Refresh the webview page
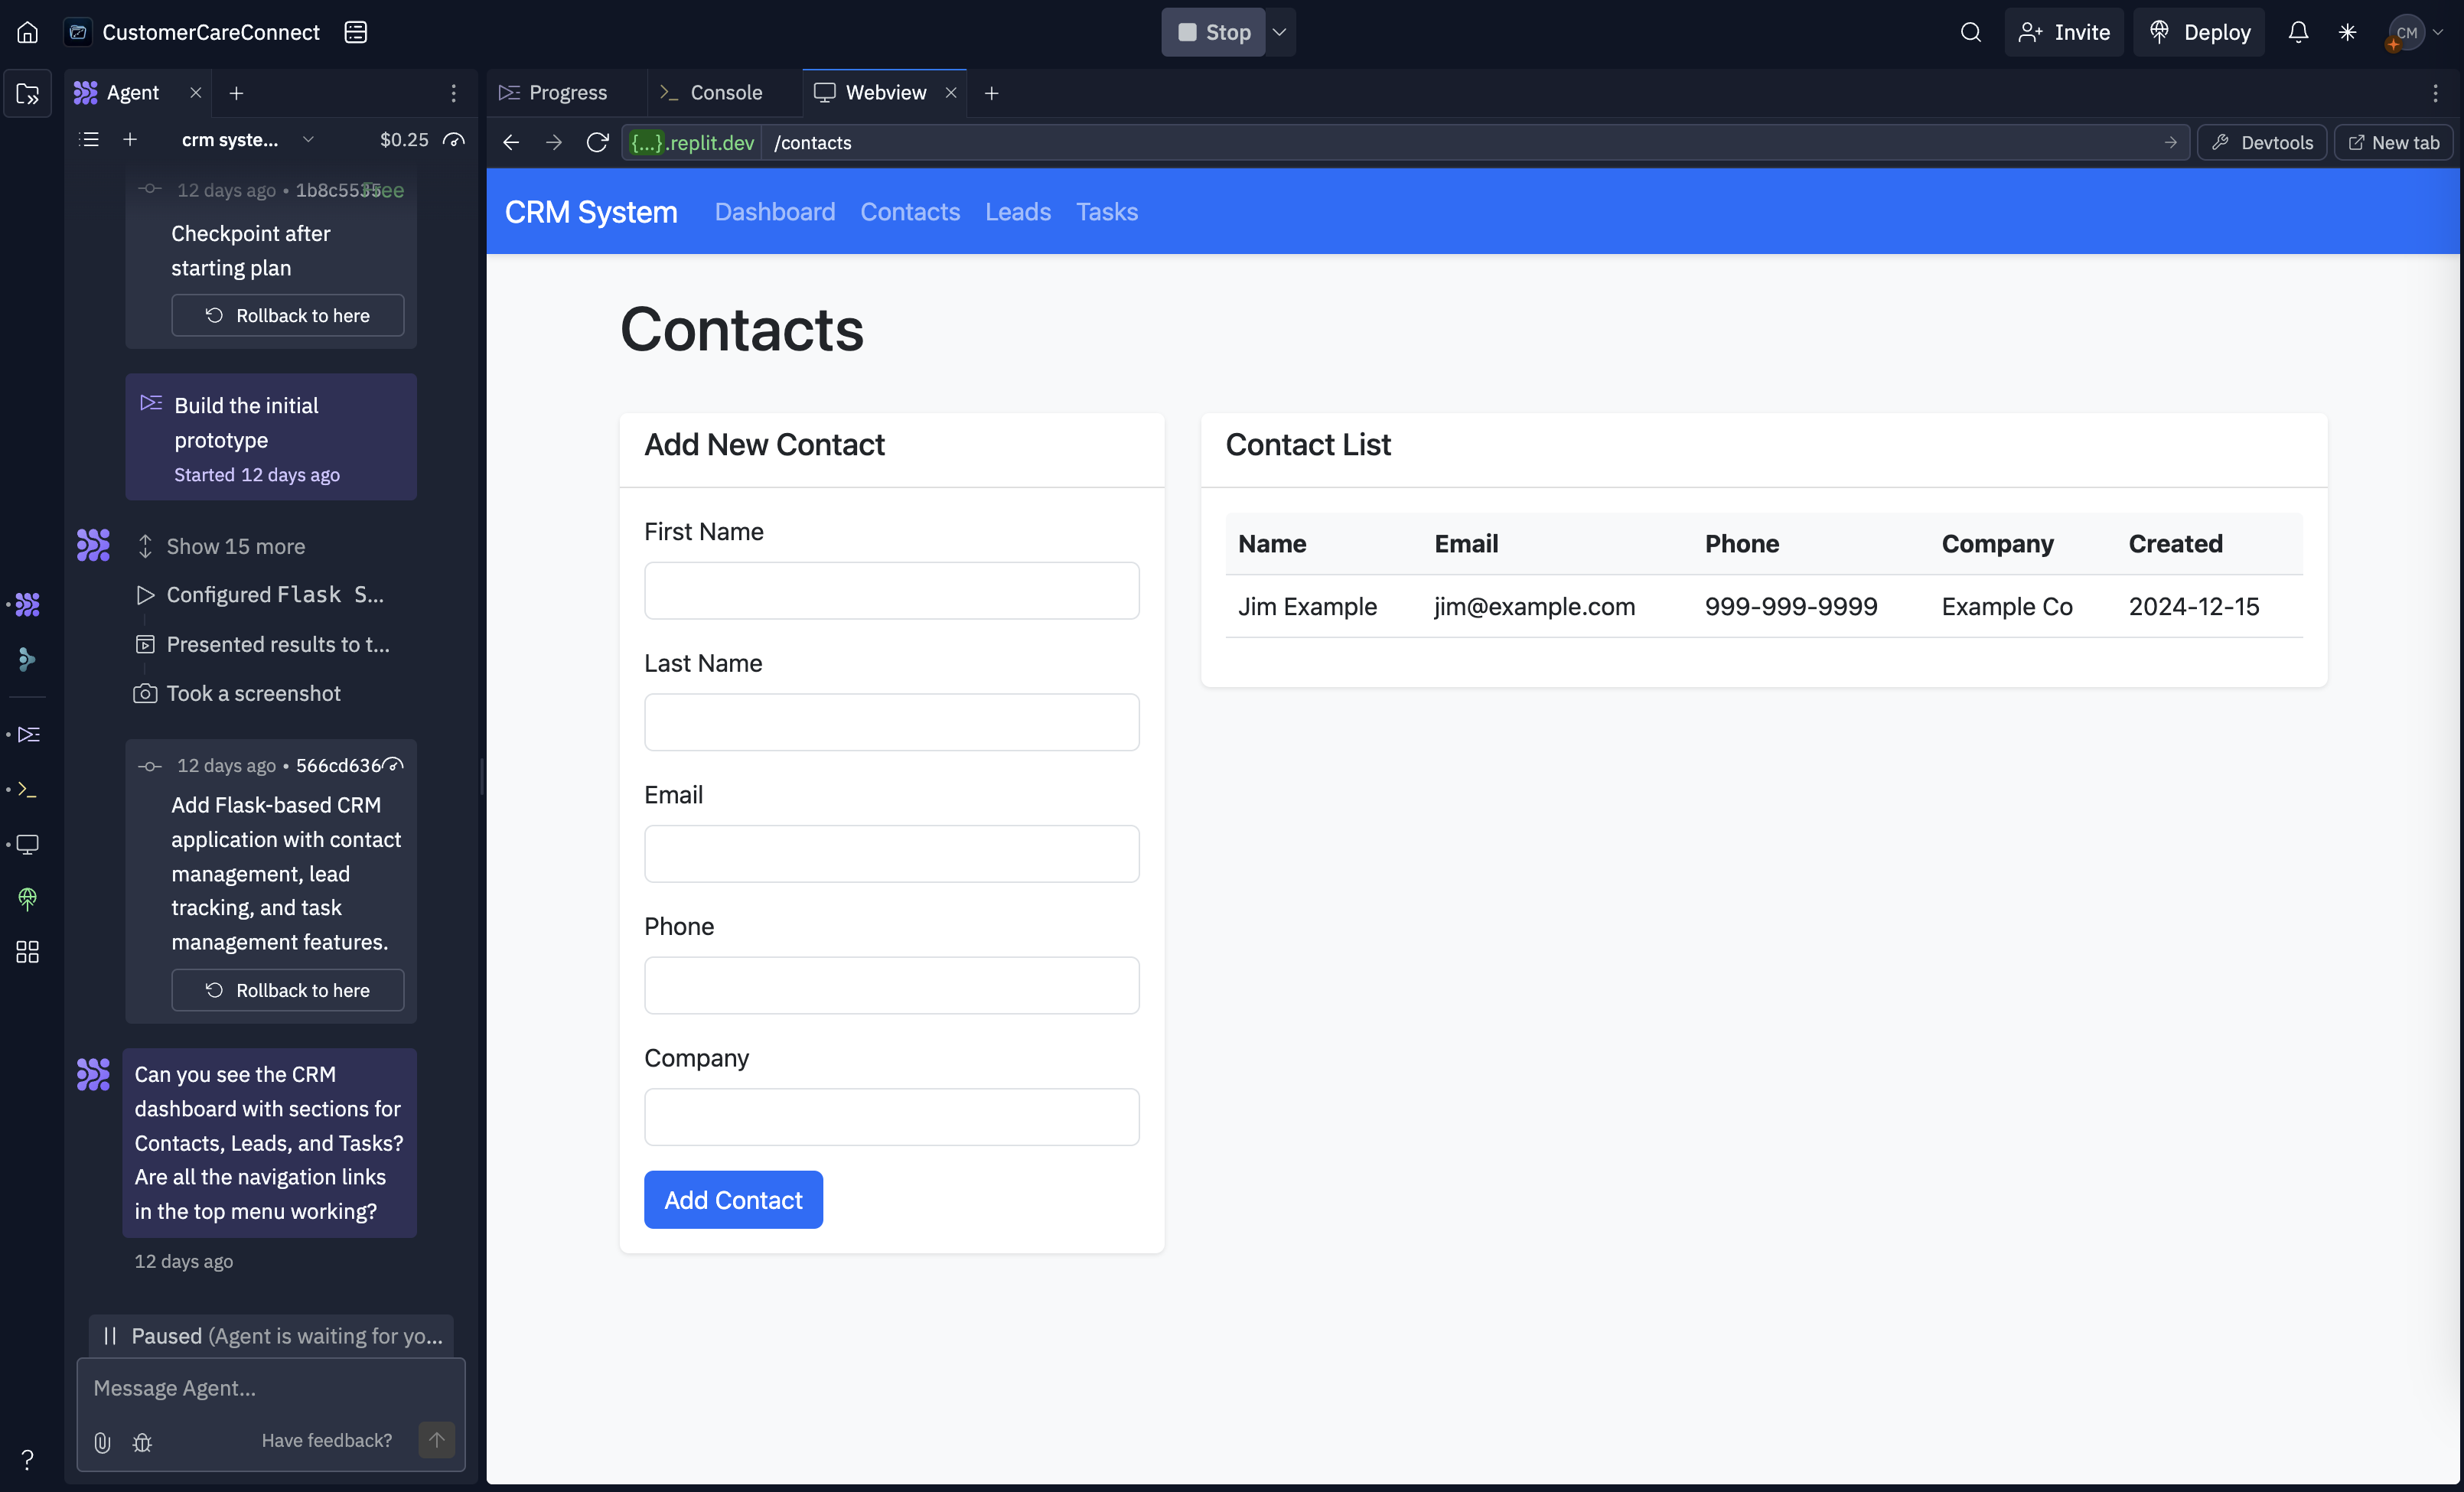This screenshot has height=1492, width=2464. point(597,142)
